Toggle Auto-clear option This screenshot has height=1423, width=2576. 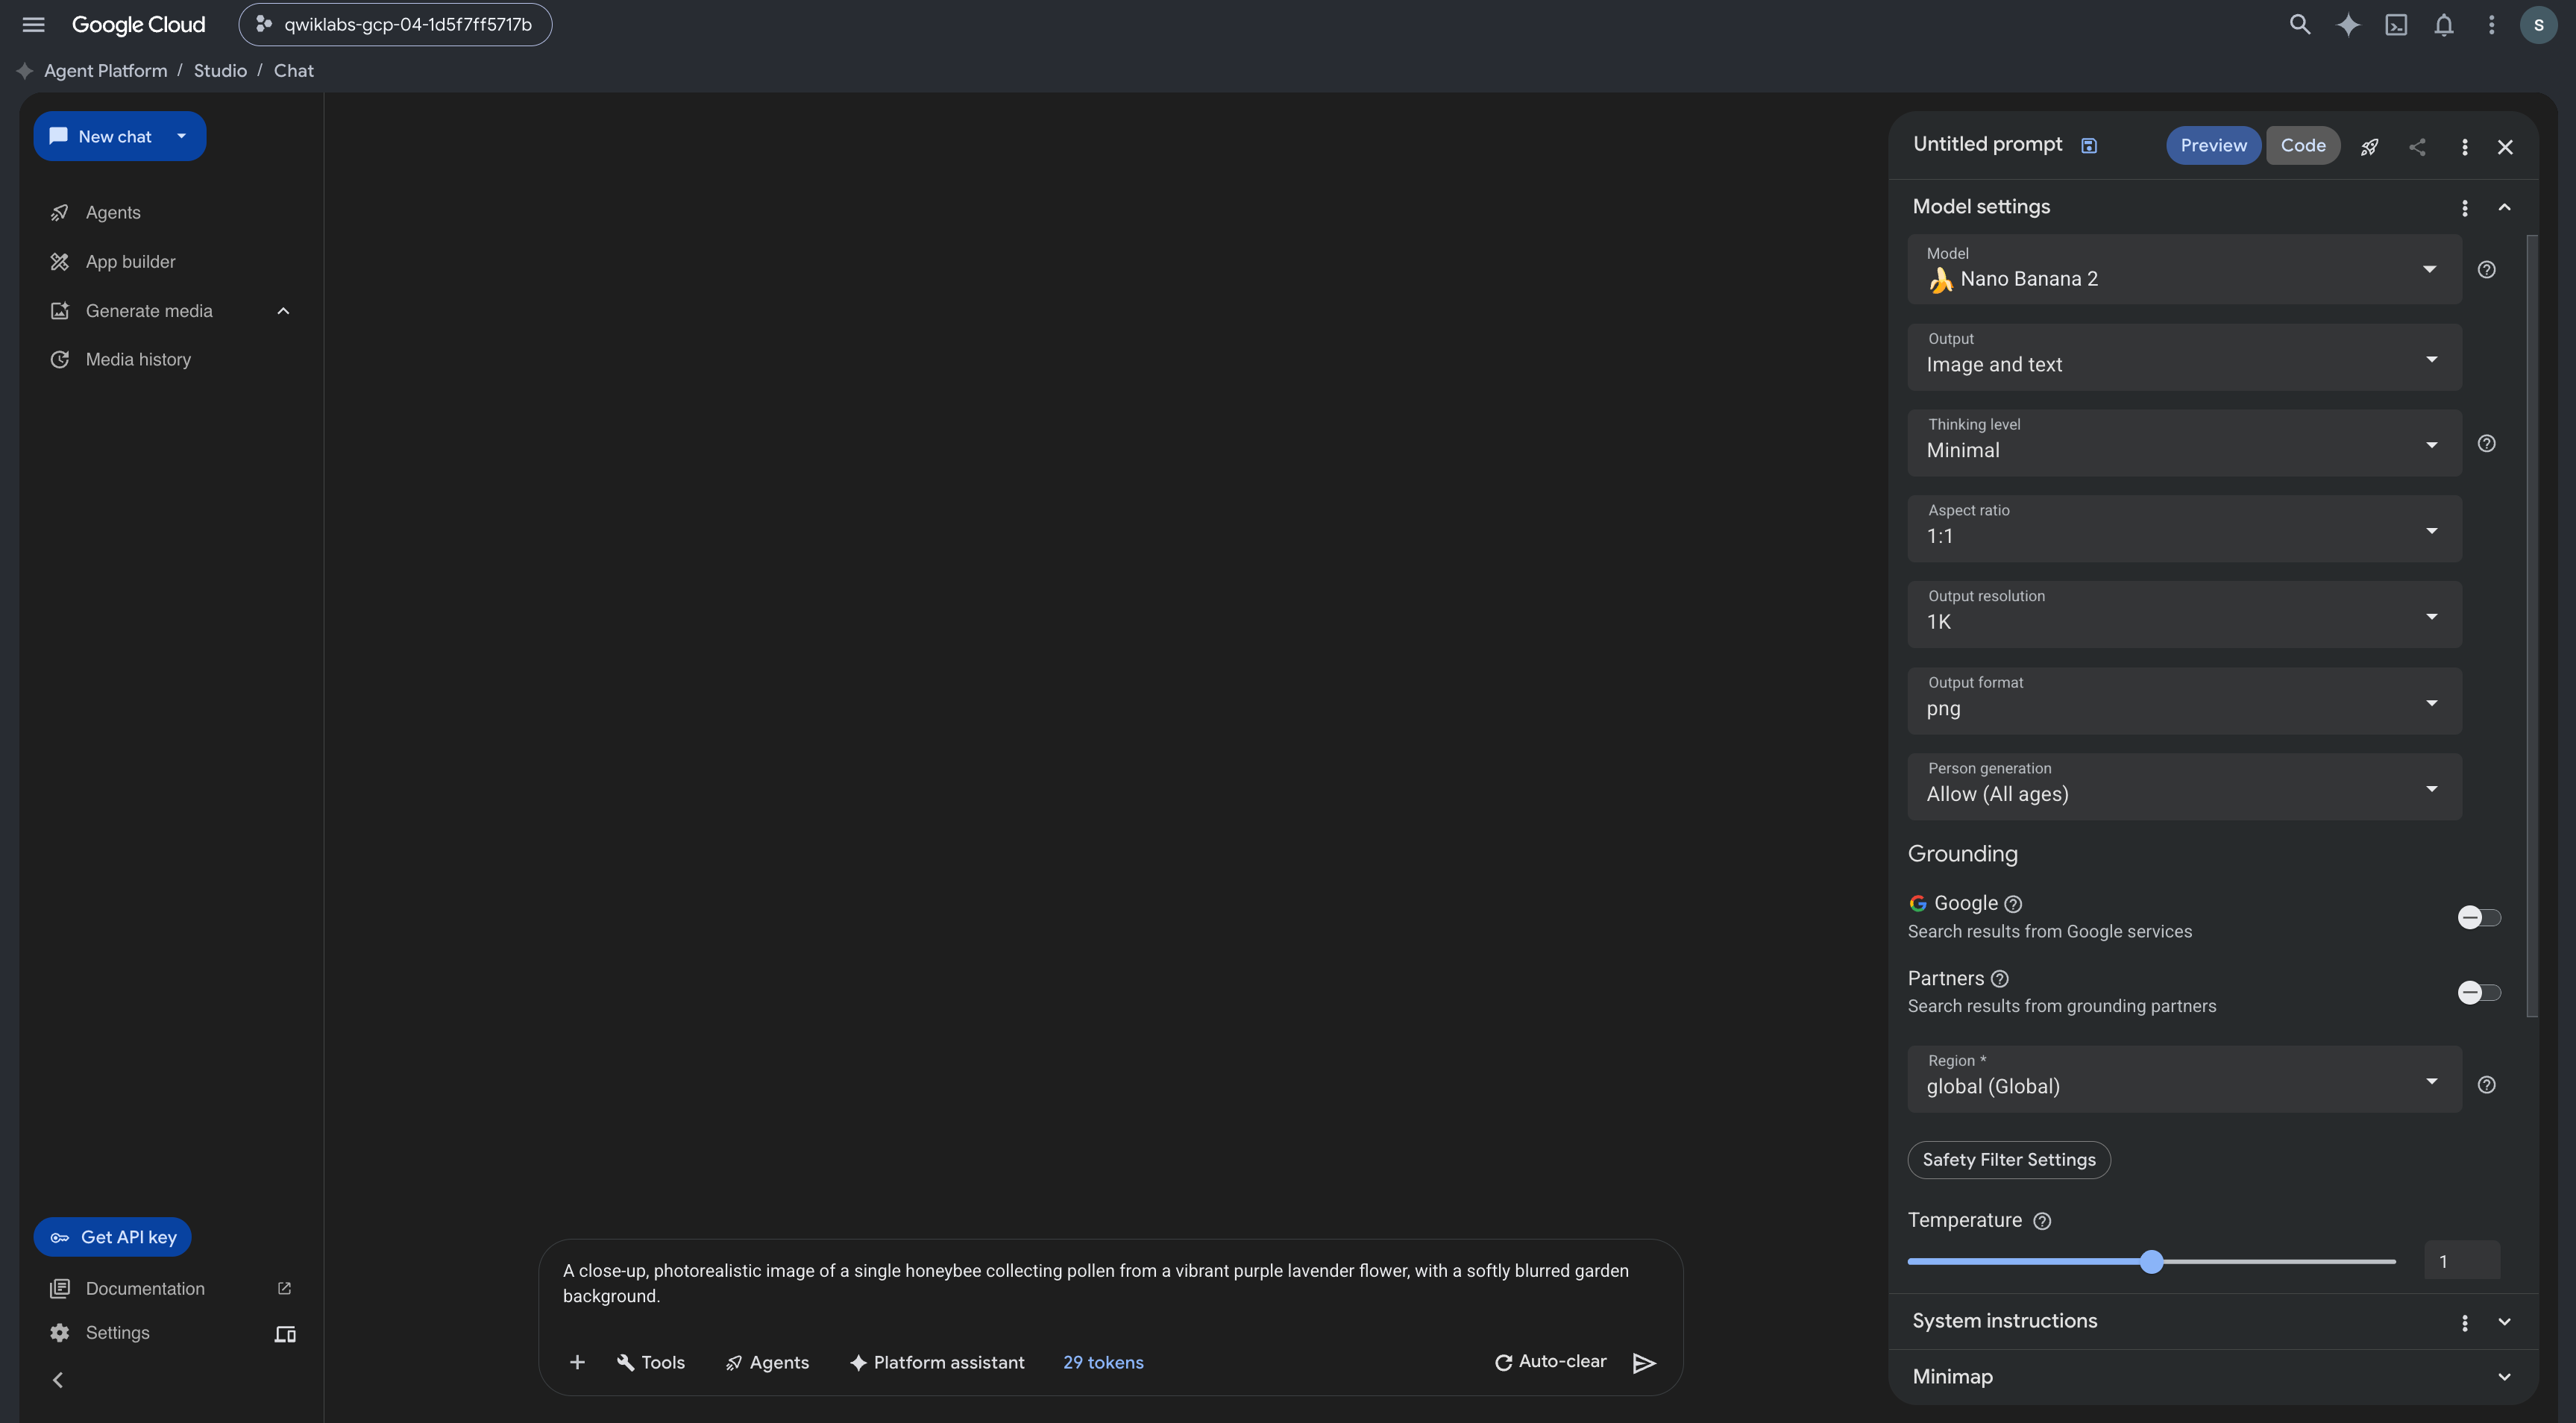tap(1550, 1362)
